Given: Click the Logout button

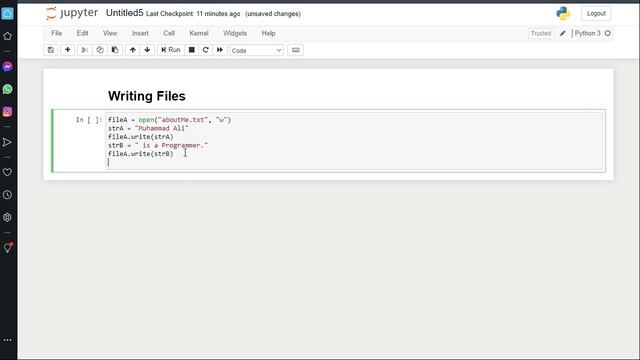Looking at the screenshot, I should [x=596, y=13].
